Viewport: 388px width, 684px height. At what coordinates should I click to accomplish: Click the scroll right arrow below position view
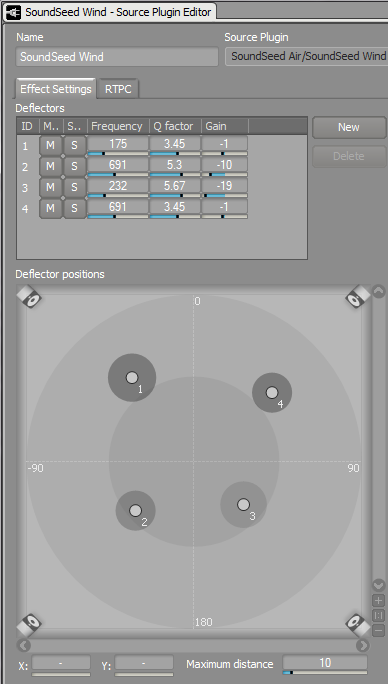pos(363,645)
